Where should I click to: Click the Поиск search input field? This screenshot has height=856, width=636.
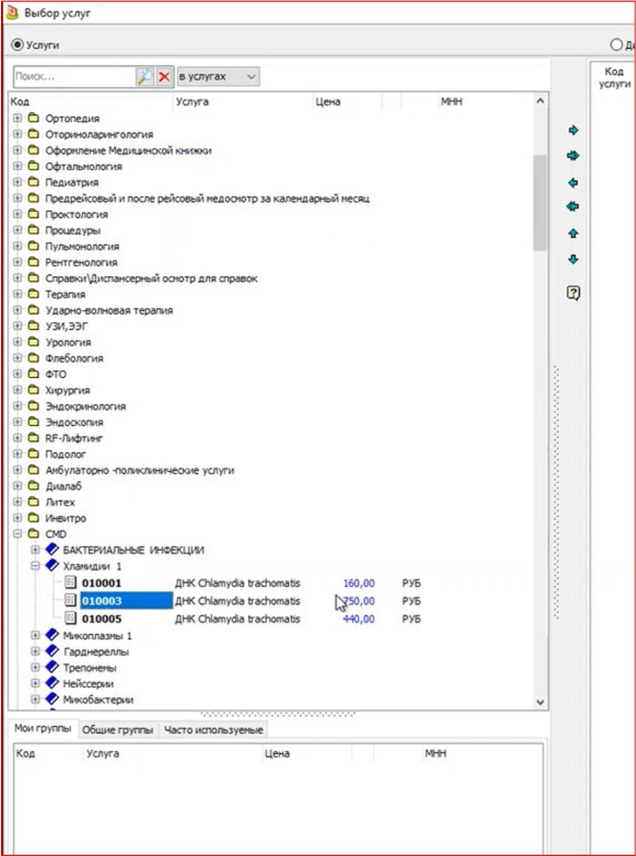tap(72, 77)
